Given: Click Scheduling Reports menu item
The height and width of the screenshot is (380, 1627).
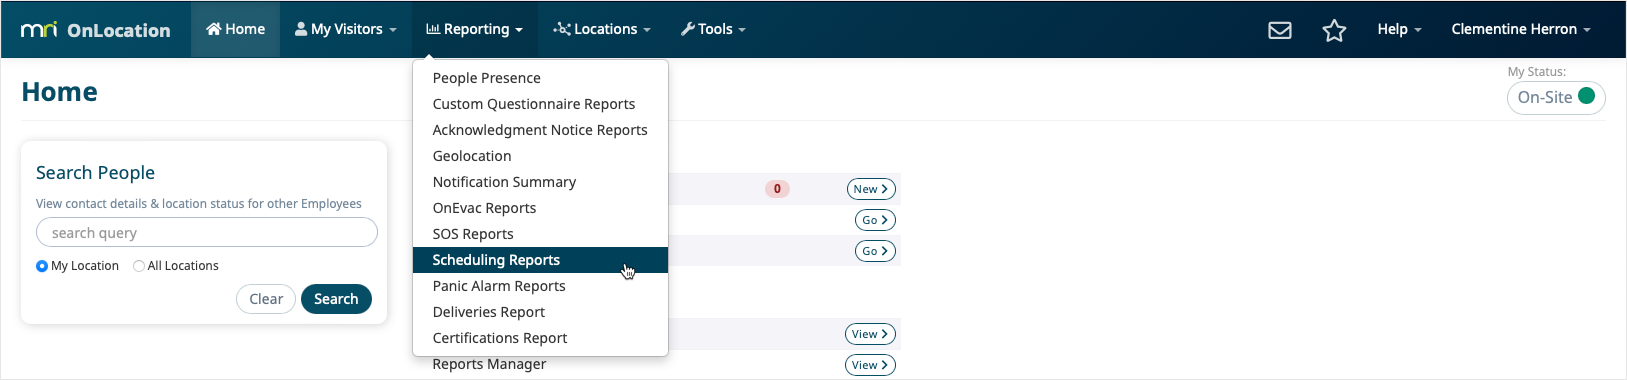Looking at the screenshot, I should click(x=540, y=260).
